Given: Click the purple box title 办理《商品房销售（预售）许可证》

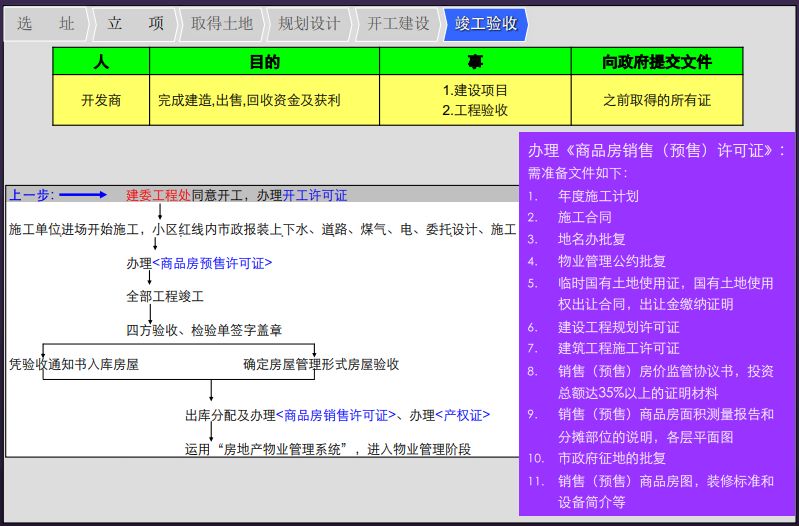Looking at the screenshot, I should coord(656,150).
